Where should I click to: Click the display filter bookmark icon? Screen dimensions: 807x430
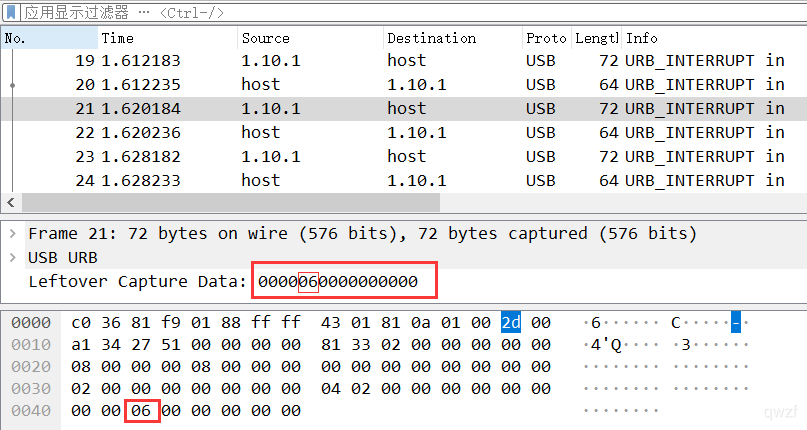[x=11, y=12]
